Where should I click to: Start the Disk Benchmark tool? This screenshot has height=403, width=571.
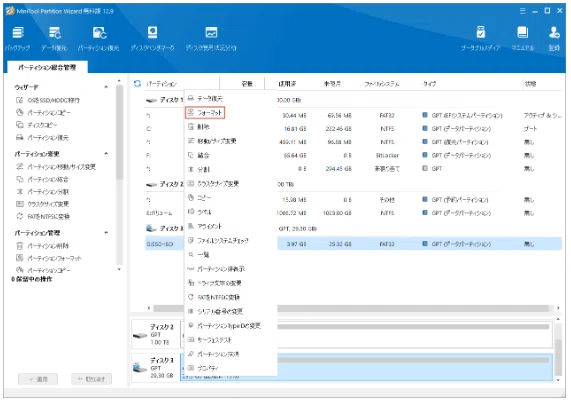152,38
